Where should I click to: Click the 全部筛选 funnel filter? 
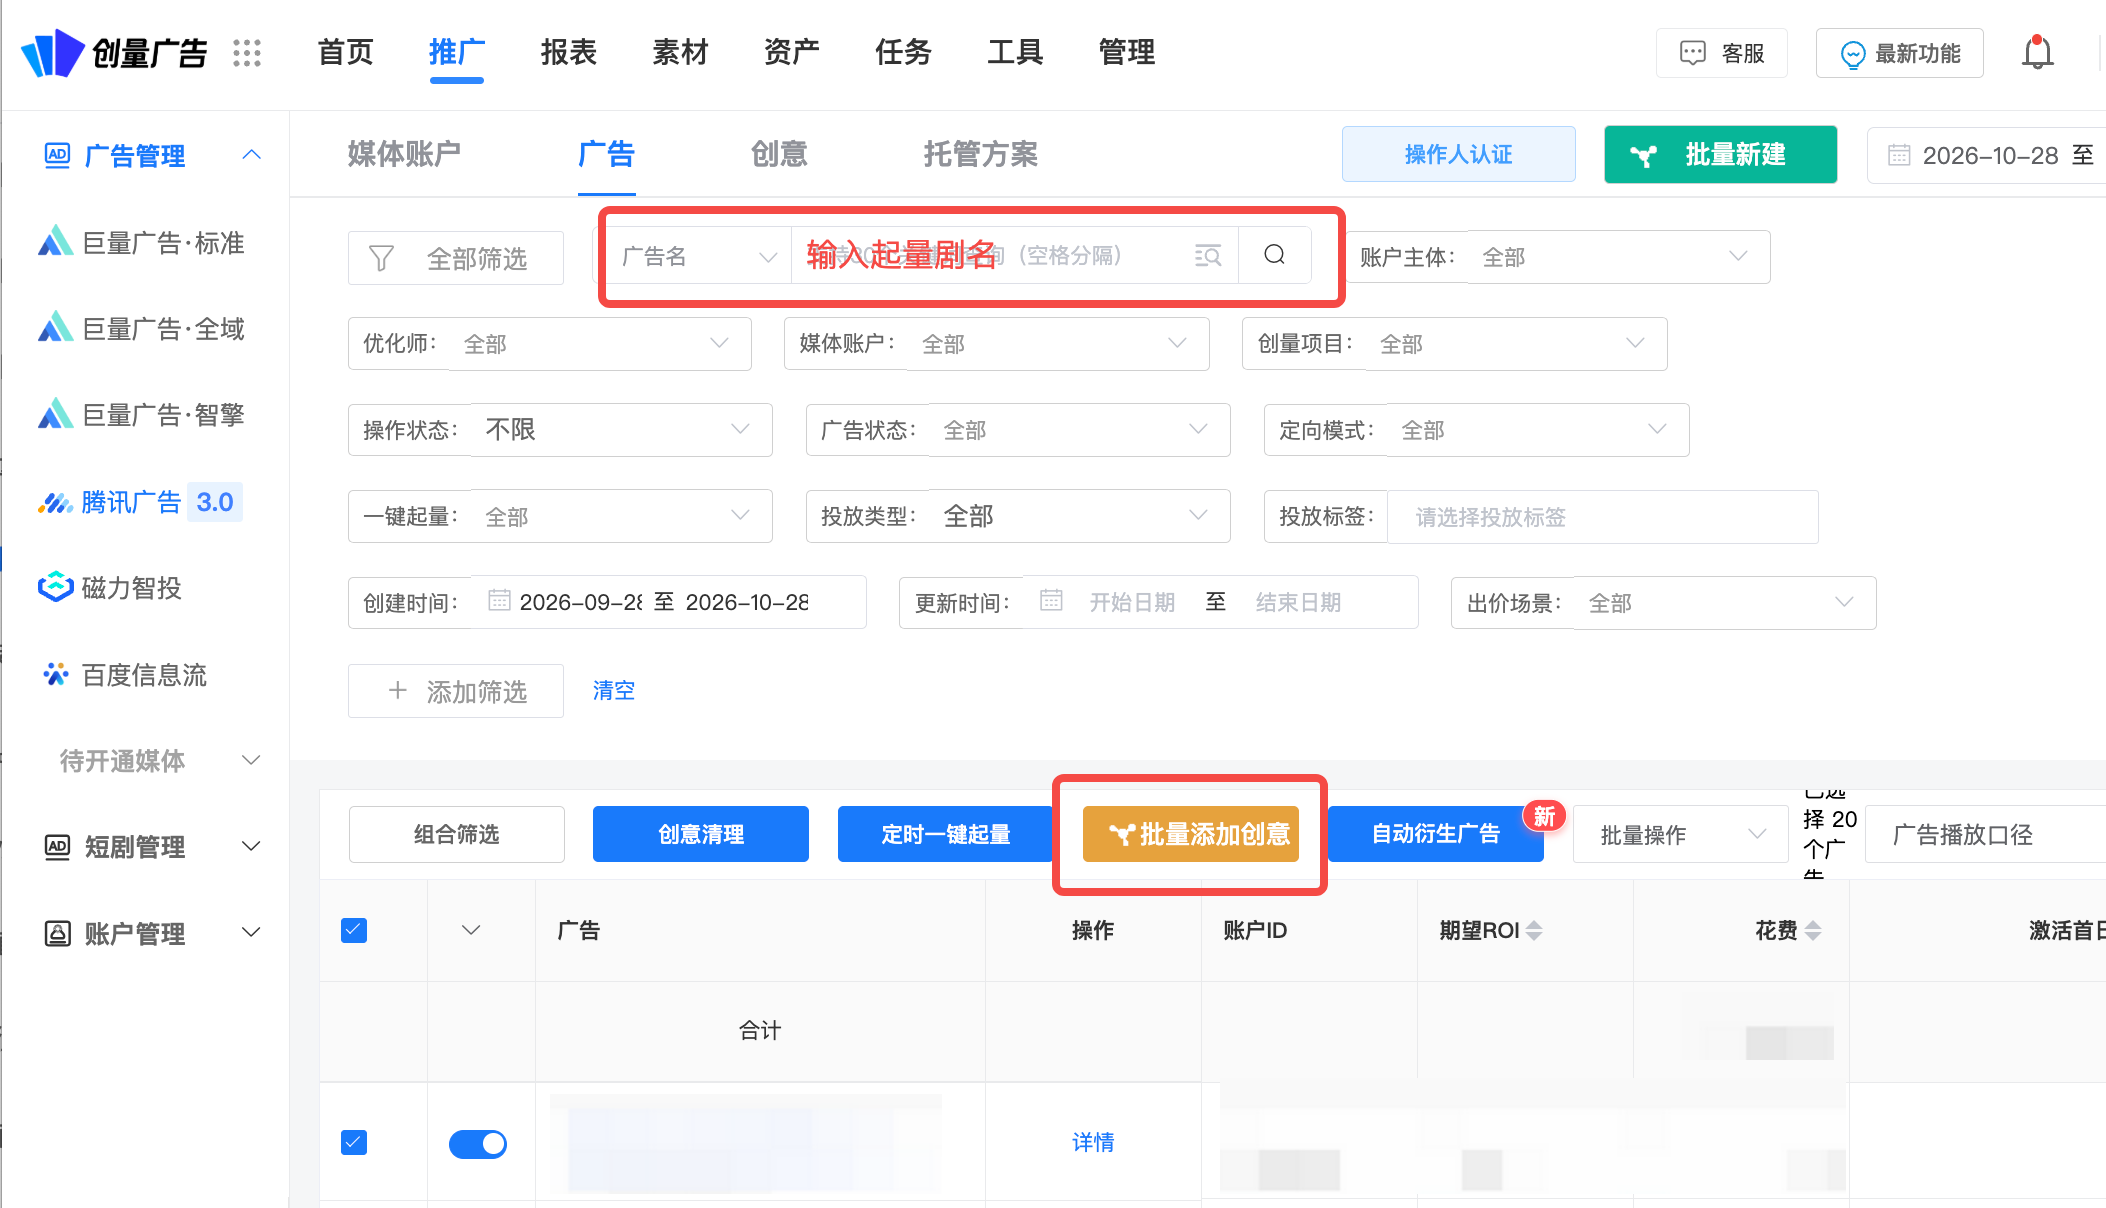(456, 258)
